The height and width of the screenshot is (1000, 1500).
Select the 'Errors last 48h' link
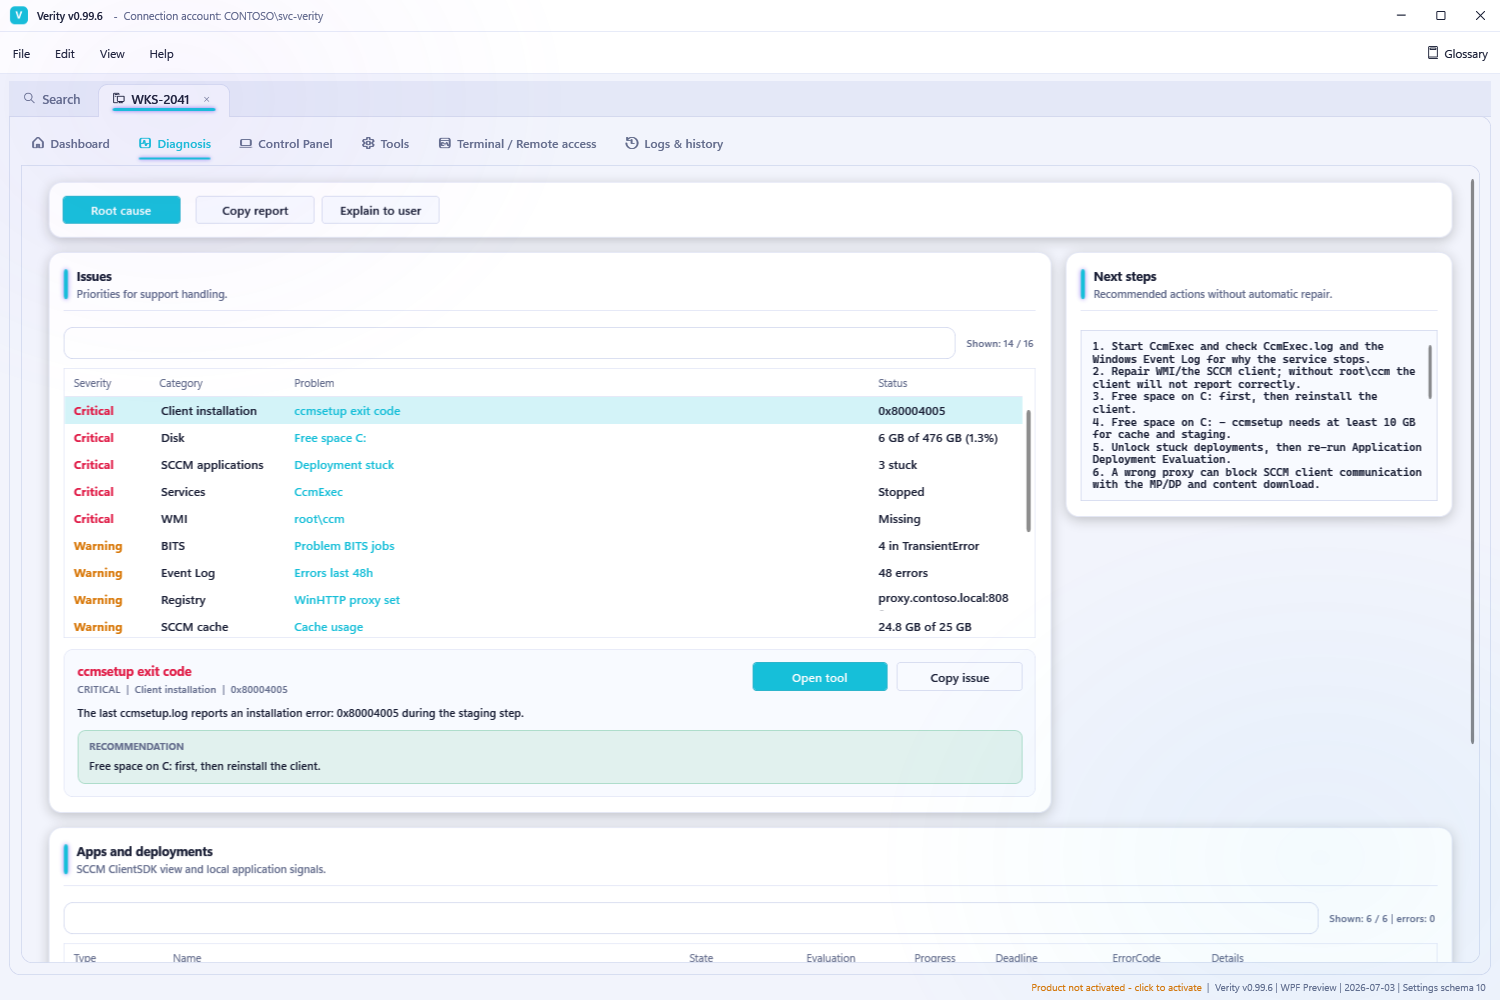tap(333, 573)
